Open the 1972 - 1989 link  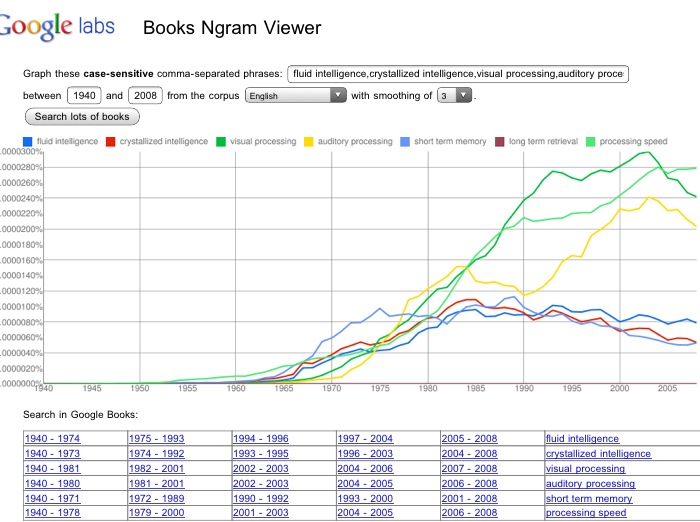point(157,498)
